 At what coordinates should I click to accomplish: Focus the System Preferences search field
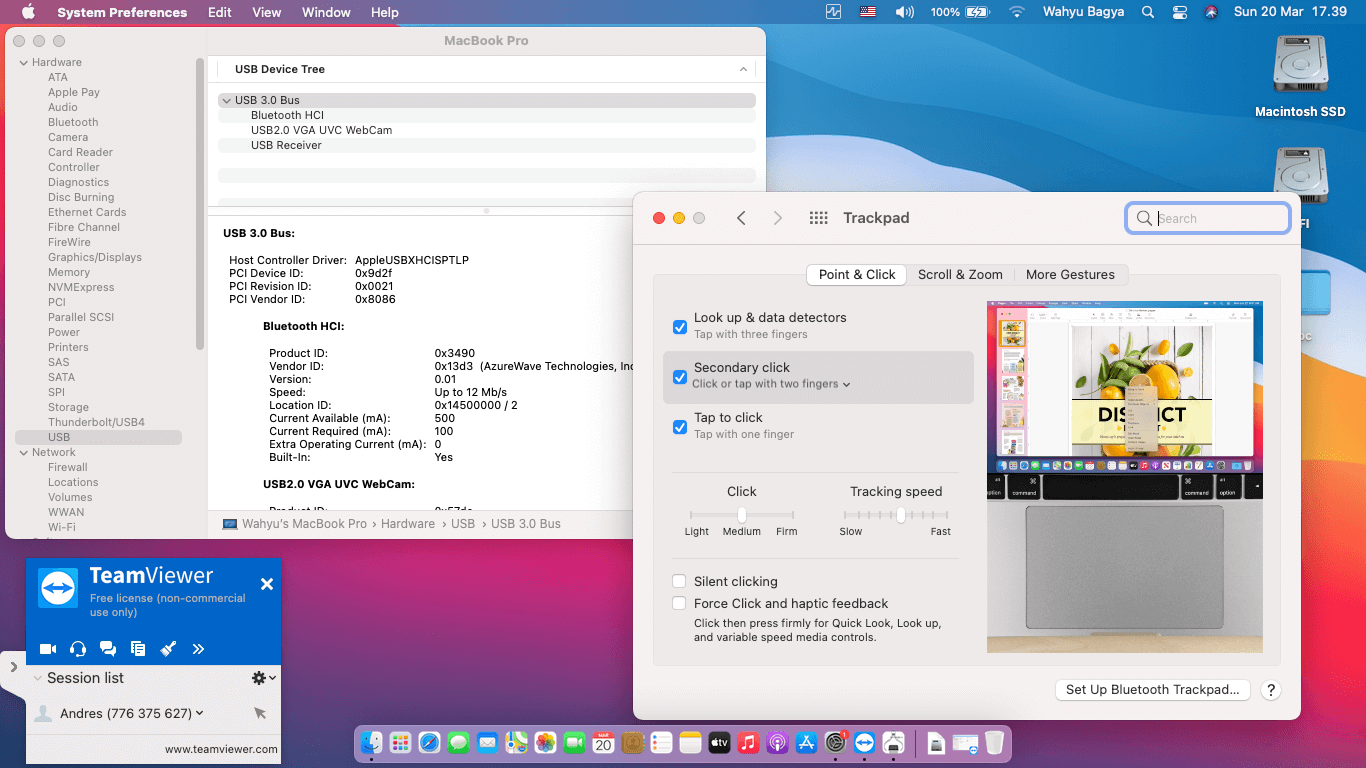[1208, 218]
